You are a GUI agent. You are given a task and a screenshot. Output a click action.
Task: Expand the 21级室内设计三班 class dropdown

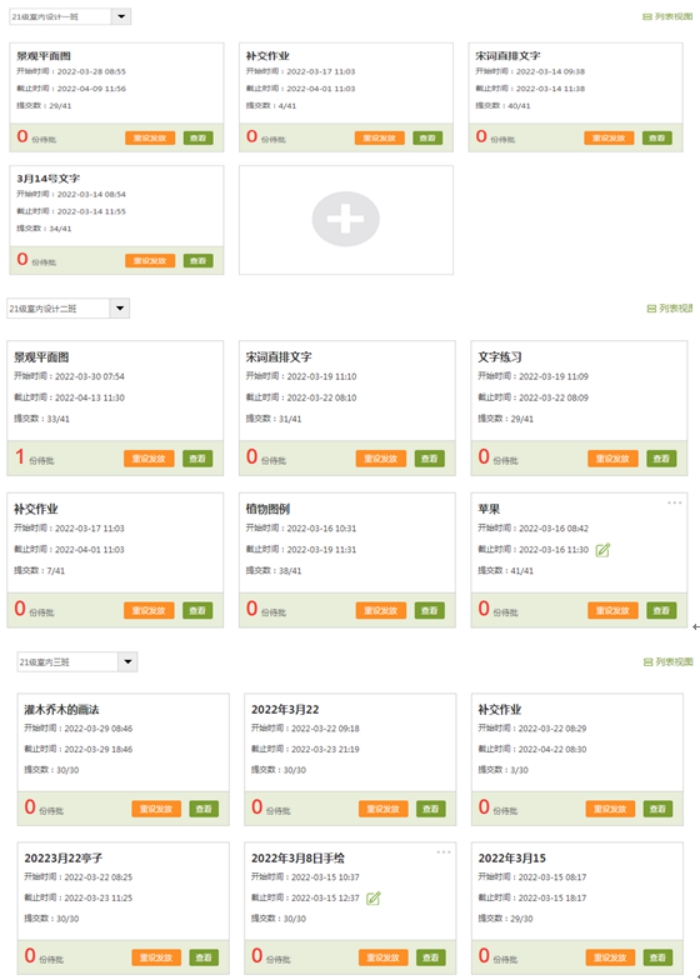[127, 662]
